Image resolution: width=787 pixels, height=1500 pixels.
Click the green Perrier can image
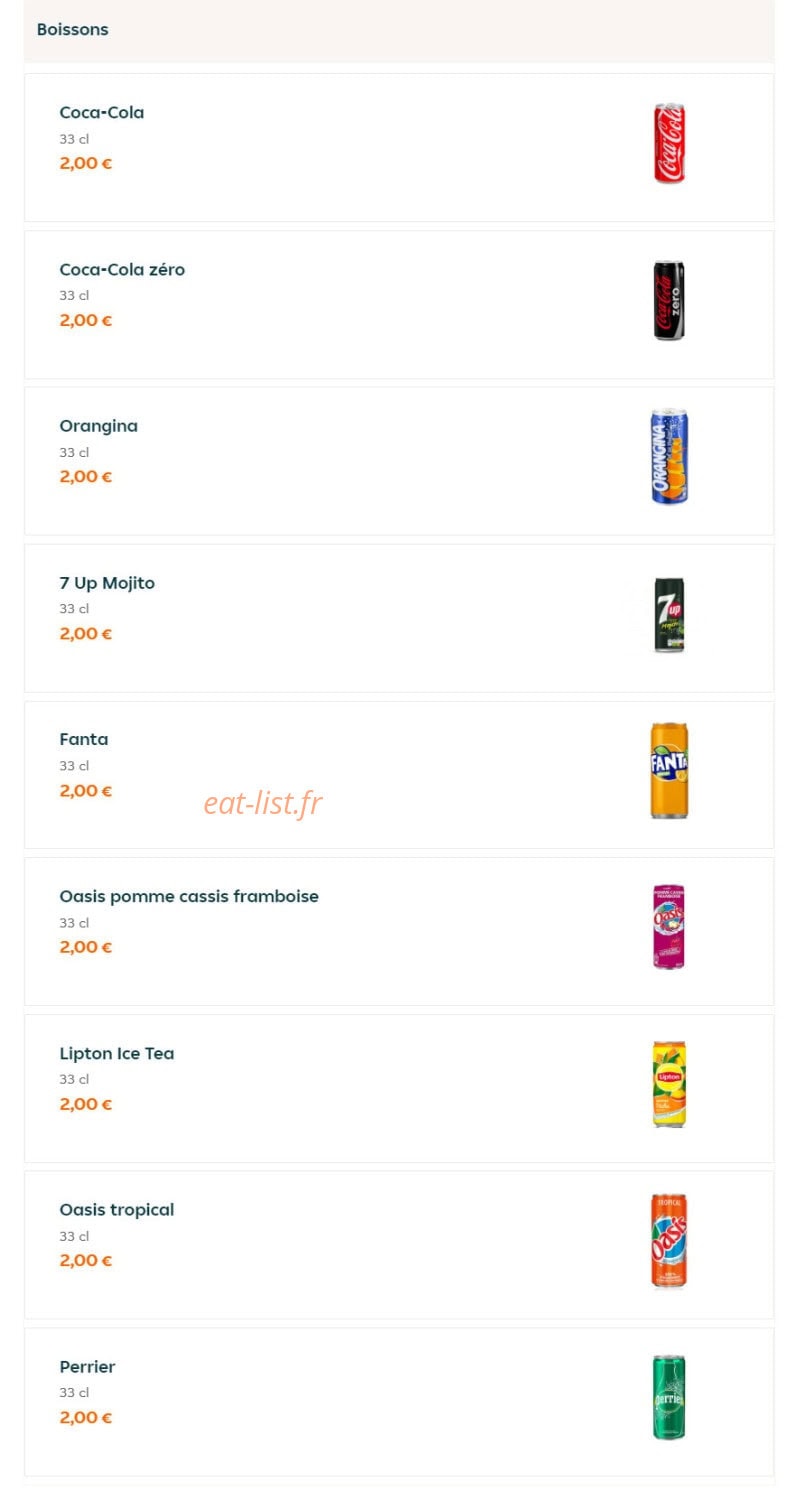pyautogui.click(x=669, y=1397)
